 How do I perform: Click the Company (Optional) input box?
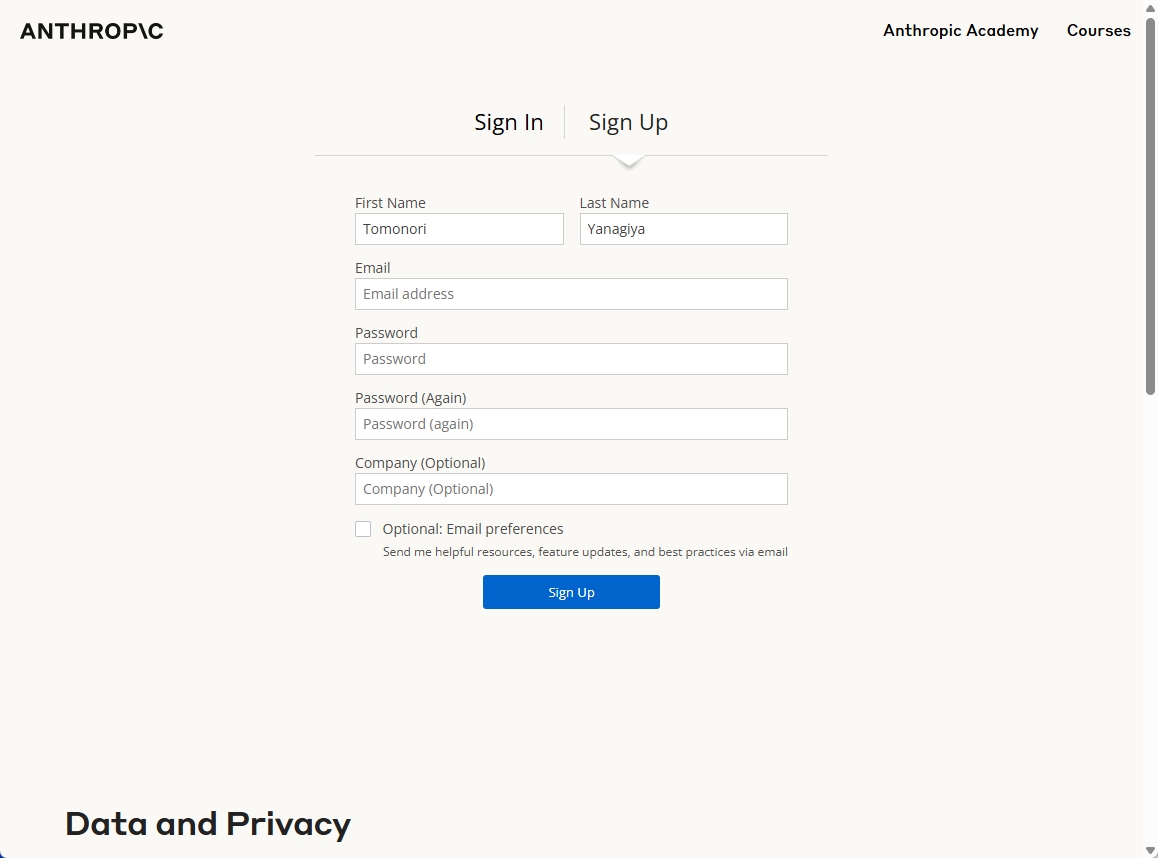point(571,489)
